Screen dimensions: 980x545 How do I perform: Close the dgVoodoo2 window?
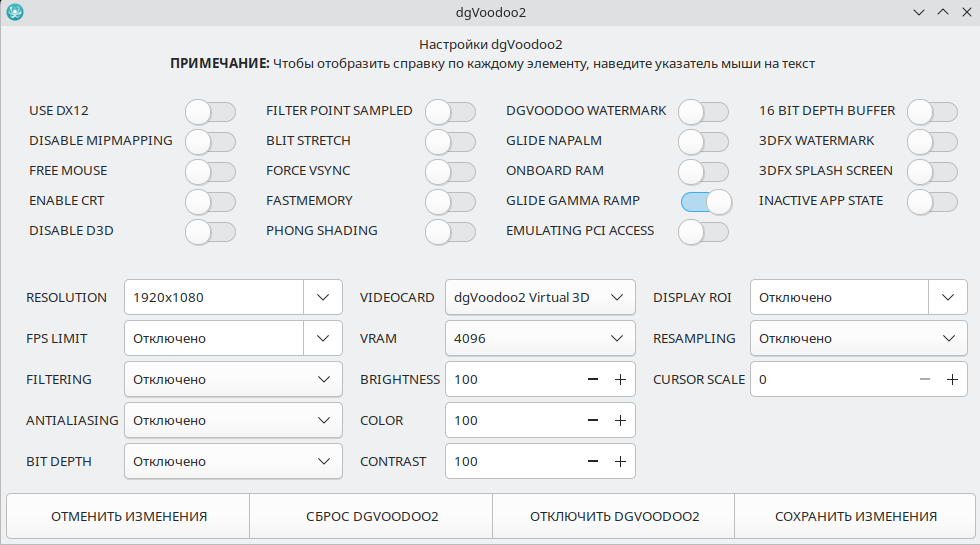tap(966, 12)
